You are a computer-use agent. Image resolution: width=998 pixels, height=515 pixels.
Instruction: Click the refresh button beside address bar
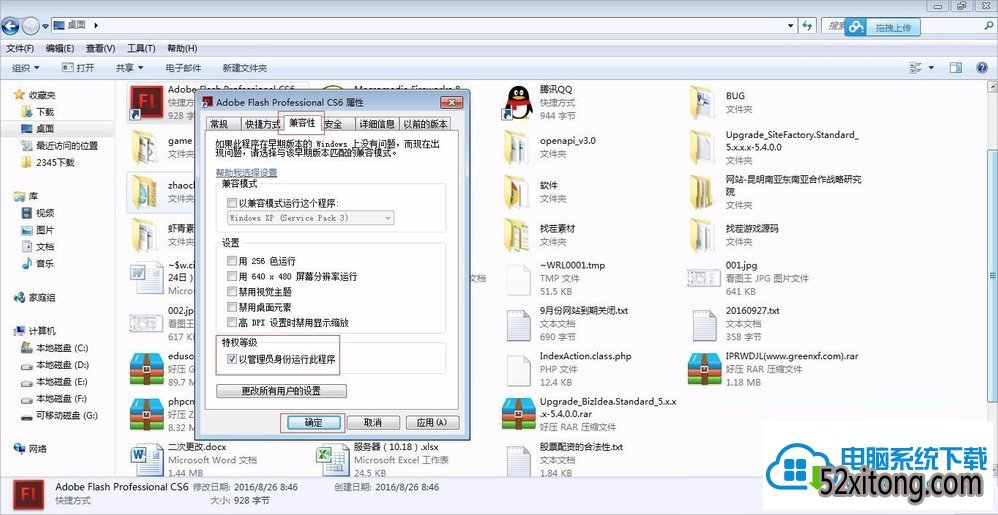click(x=807, y=25)
